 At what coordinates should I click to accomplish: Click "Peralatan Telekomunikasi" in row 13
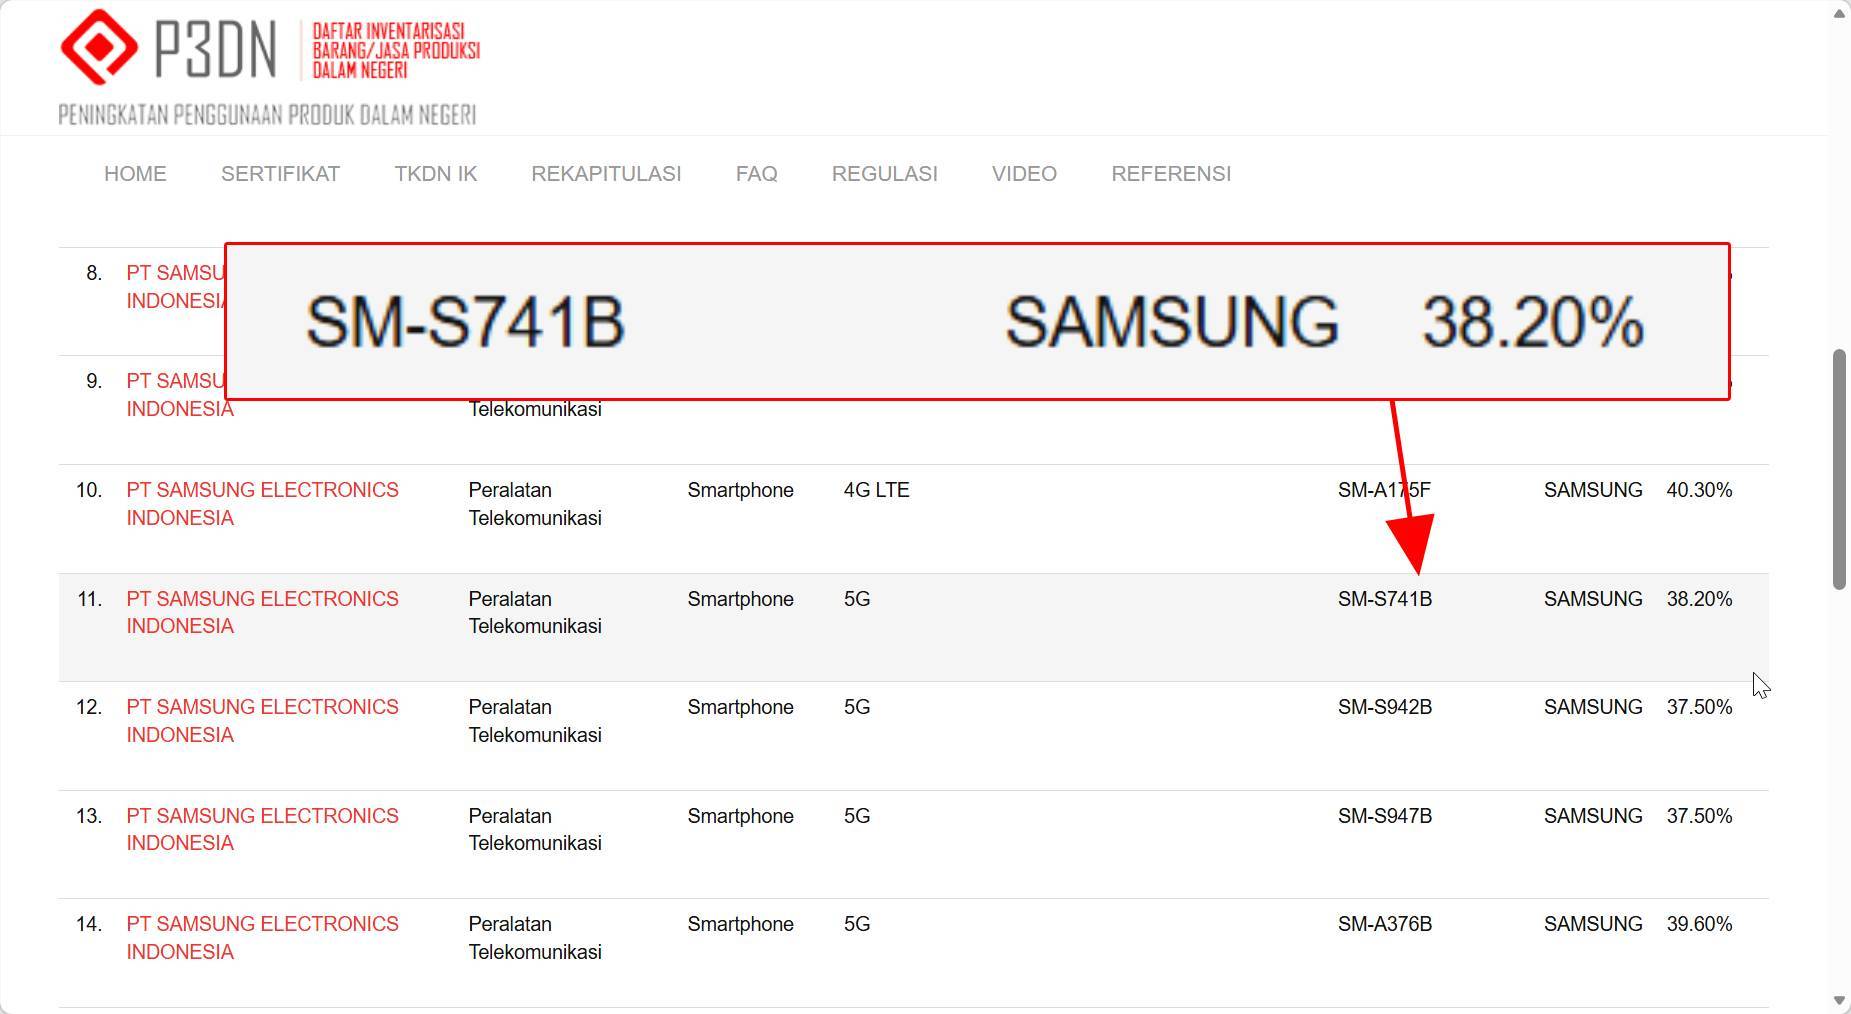point(535,829)
